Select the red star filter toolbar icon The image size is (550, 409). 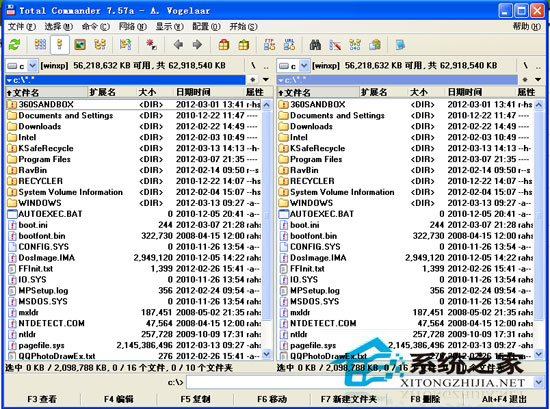pyautogui.click(x=152, y=45)
